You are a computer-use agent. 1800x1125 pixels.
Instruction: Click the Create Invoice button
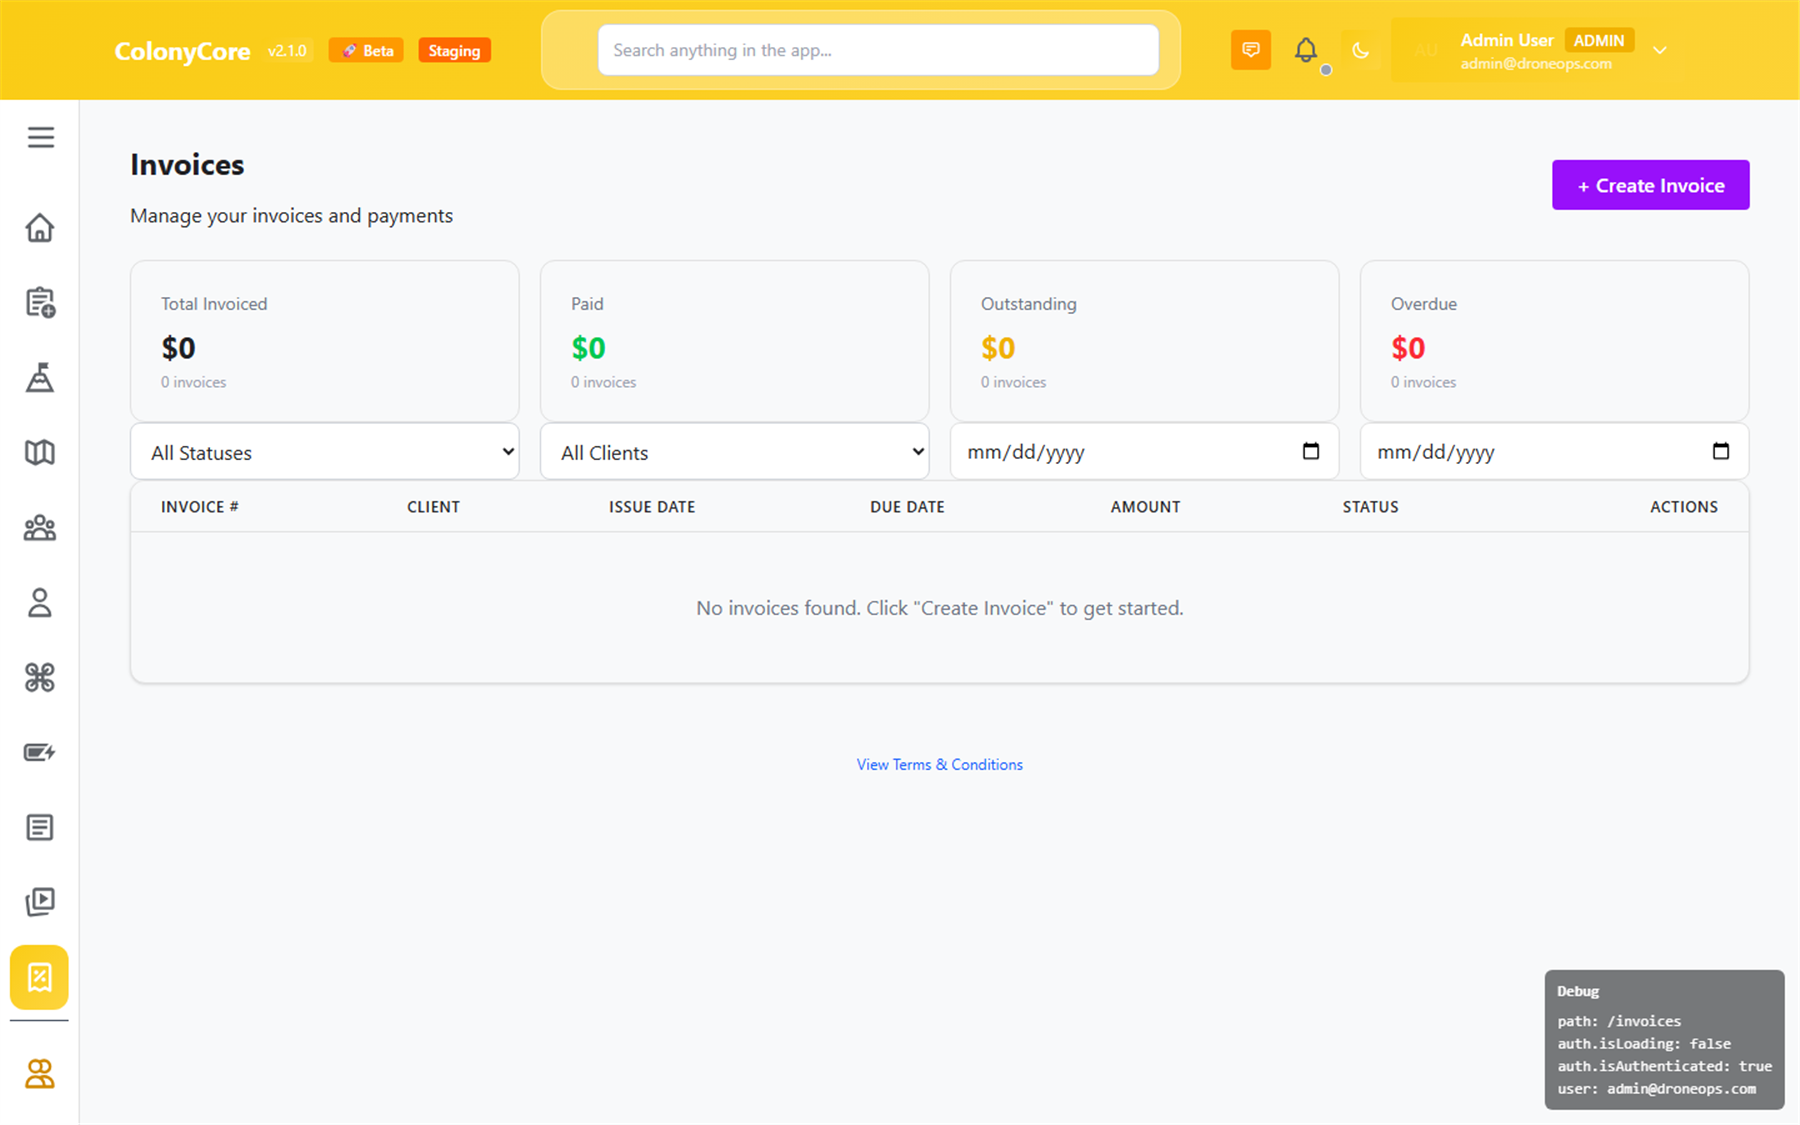point(1650,185)
